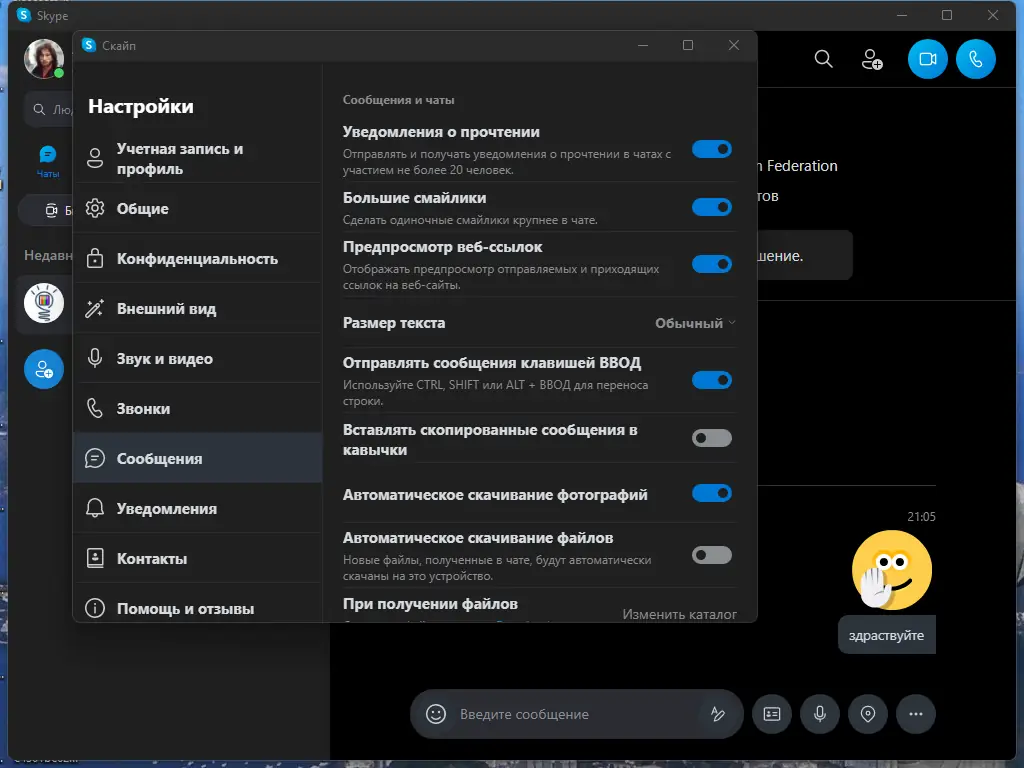The height and width of the screenshot is (768, 1024).
Task: Click the microphone icon for voice message
Action: coord(820,714)
